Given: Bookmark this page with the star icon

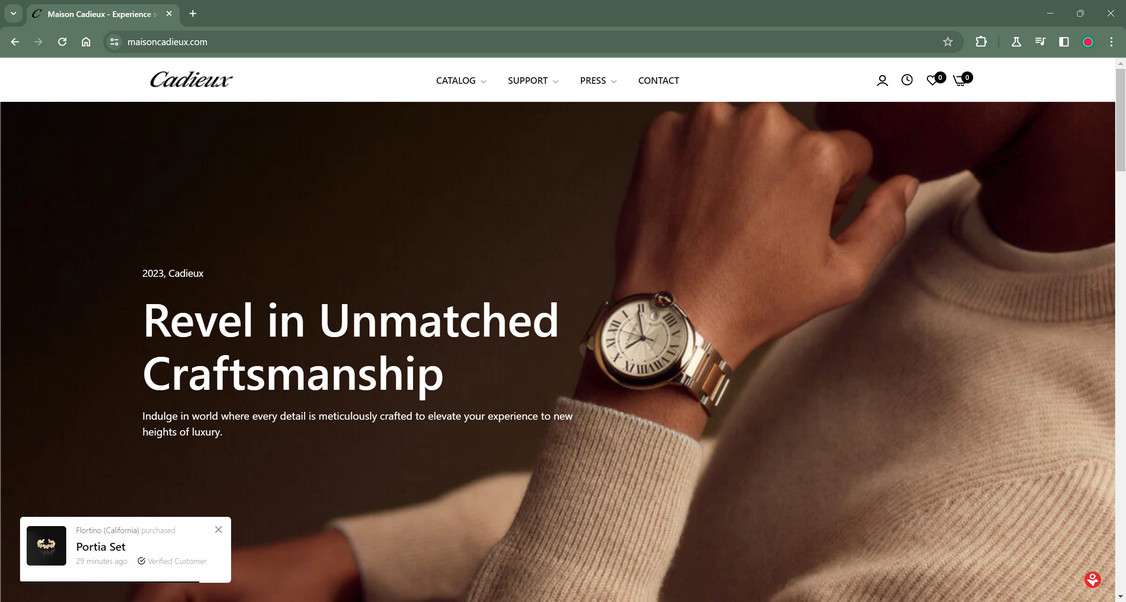Looking at the screenshot, I should coord(948,42).
